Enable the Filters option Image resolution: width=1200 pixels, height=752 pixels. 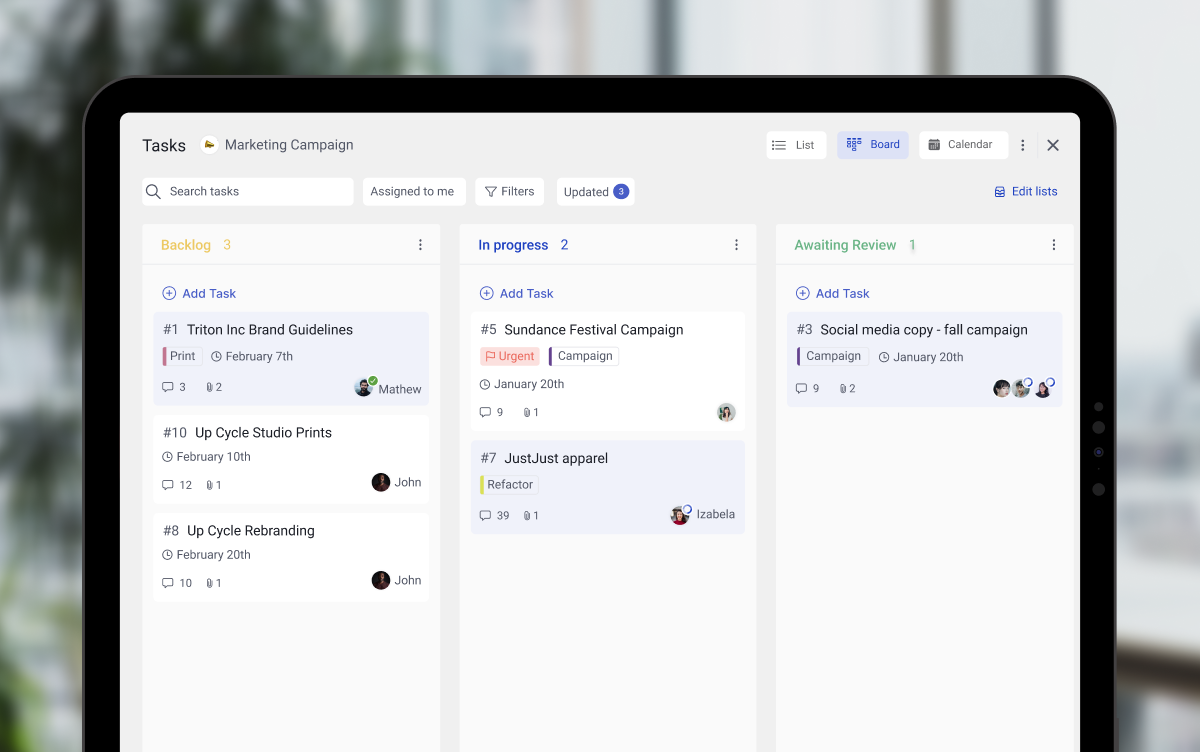(x=509, y=191)
